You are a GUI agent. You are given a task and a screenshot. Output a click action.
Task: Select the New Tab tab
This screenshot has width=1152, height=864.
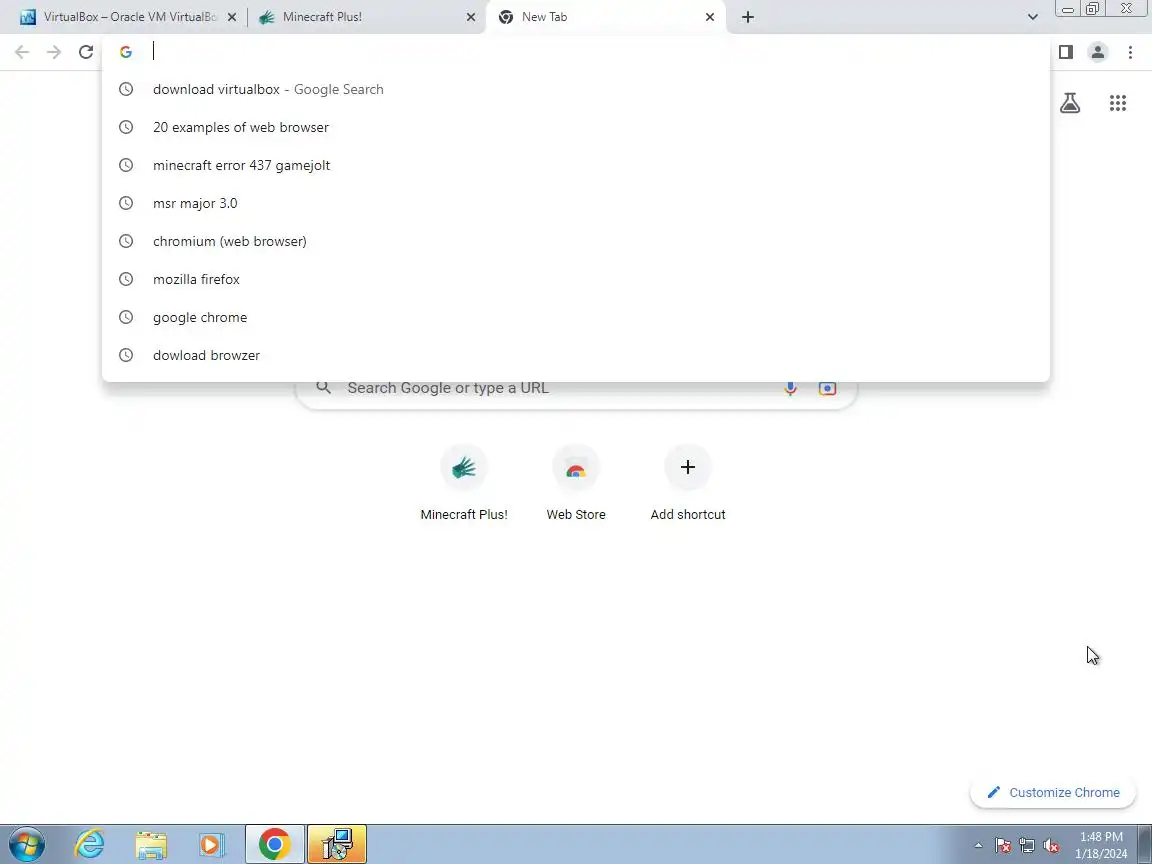click(605, 17)
